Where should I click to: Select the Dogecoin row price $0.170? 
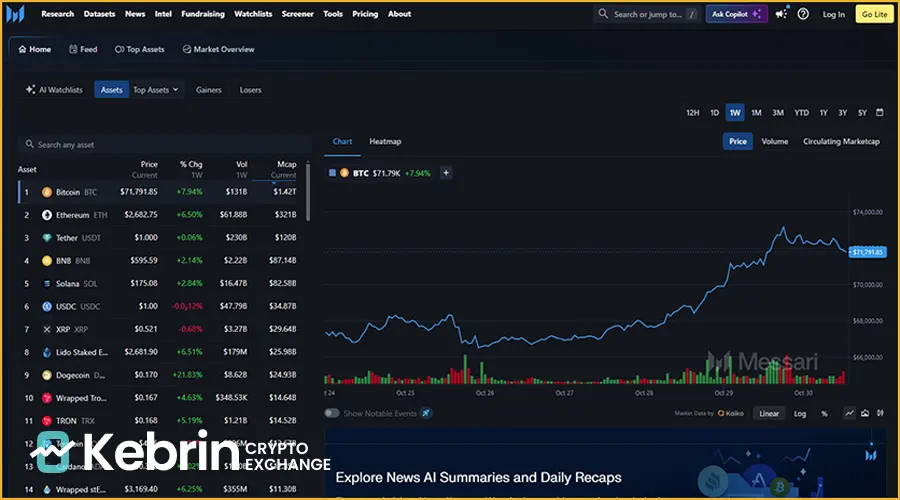(146, 375)
